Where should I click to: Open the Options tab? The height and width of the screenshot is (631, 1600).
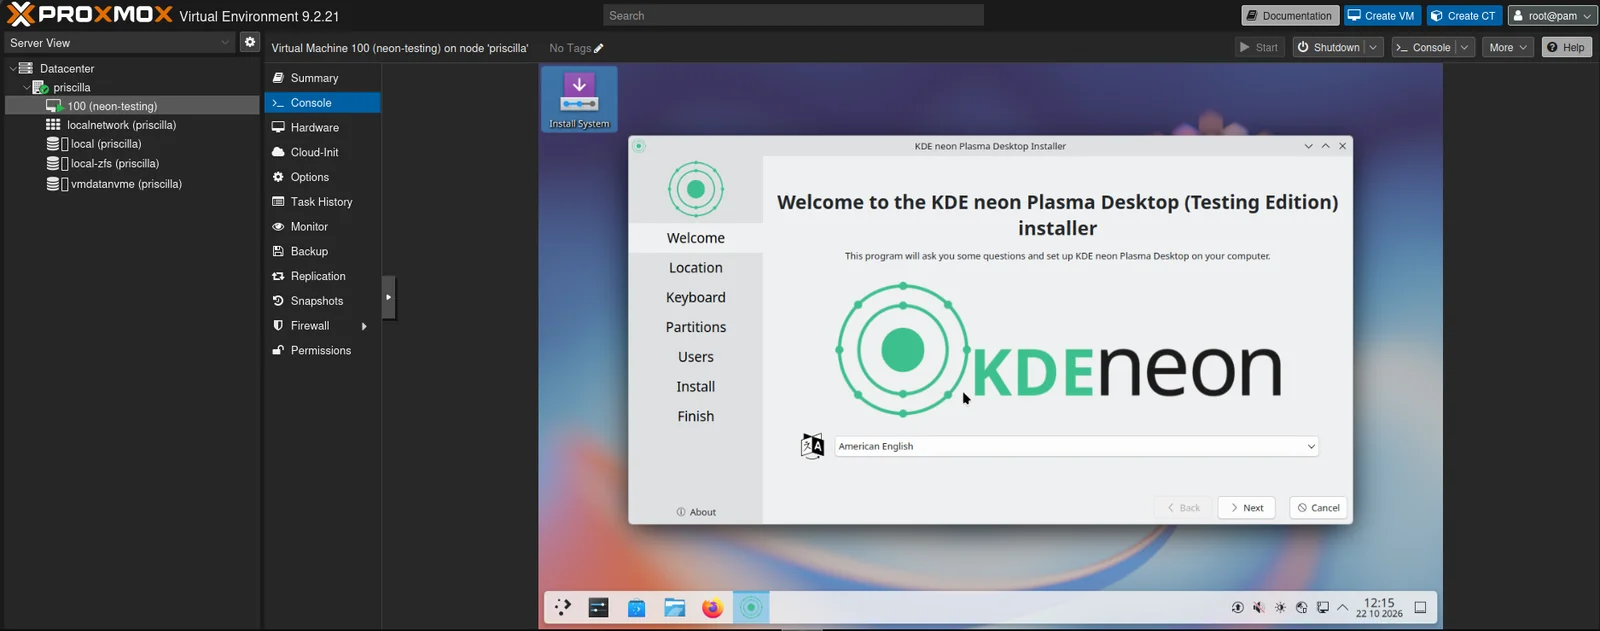click(322, 177)
